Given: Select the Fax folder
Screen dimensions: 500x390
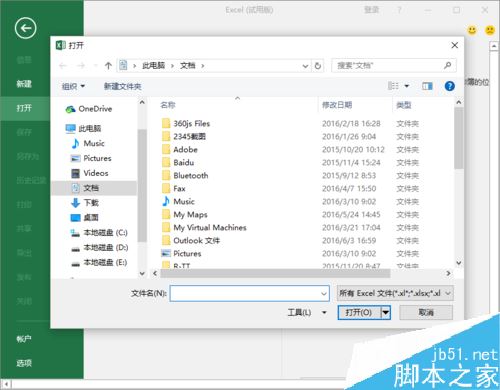Looking at the screenshot, I should coord(174,189).
